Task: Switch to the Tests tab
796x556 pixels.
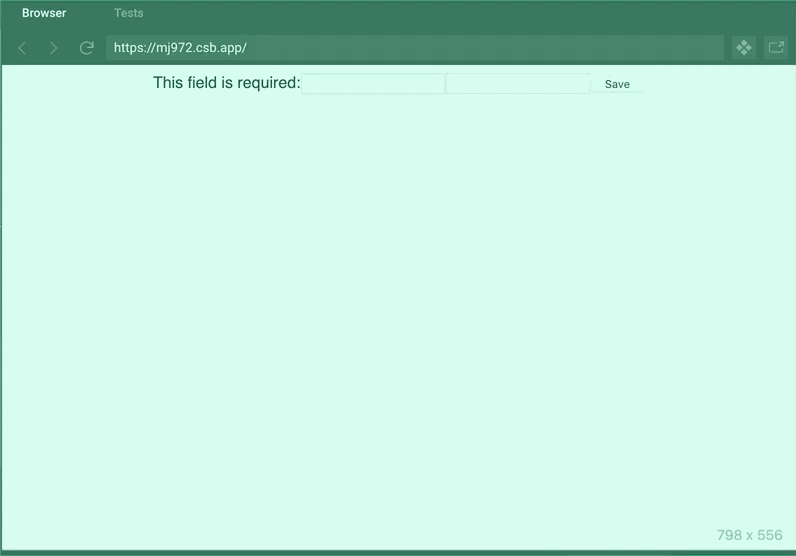Action: coord(128,13)
